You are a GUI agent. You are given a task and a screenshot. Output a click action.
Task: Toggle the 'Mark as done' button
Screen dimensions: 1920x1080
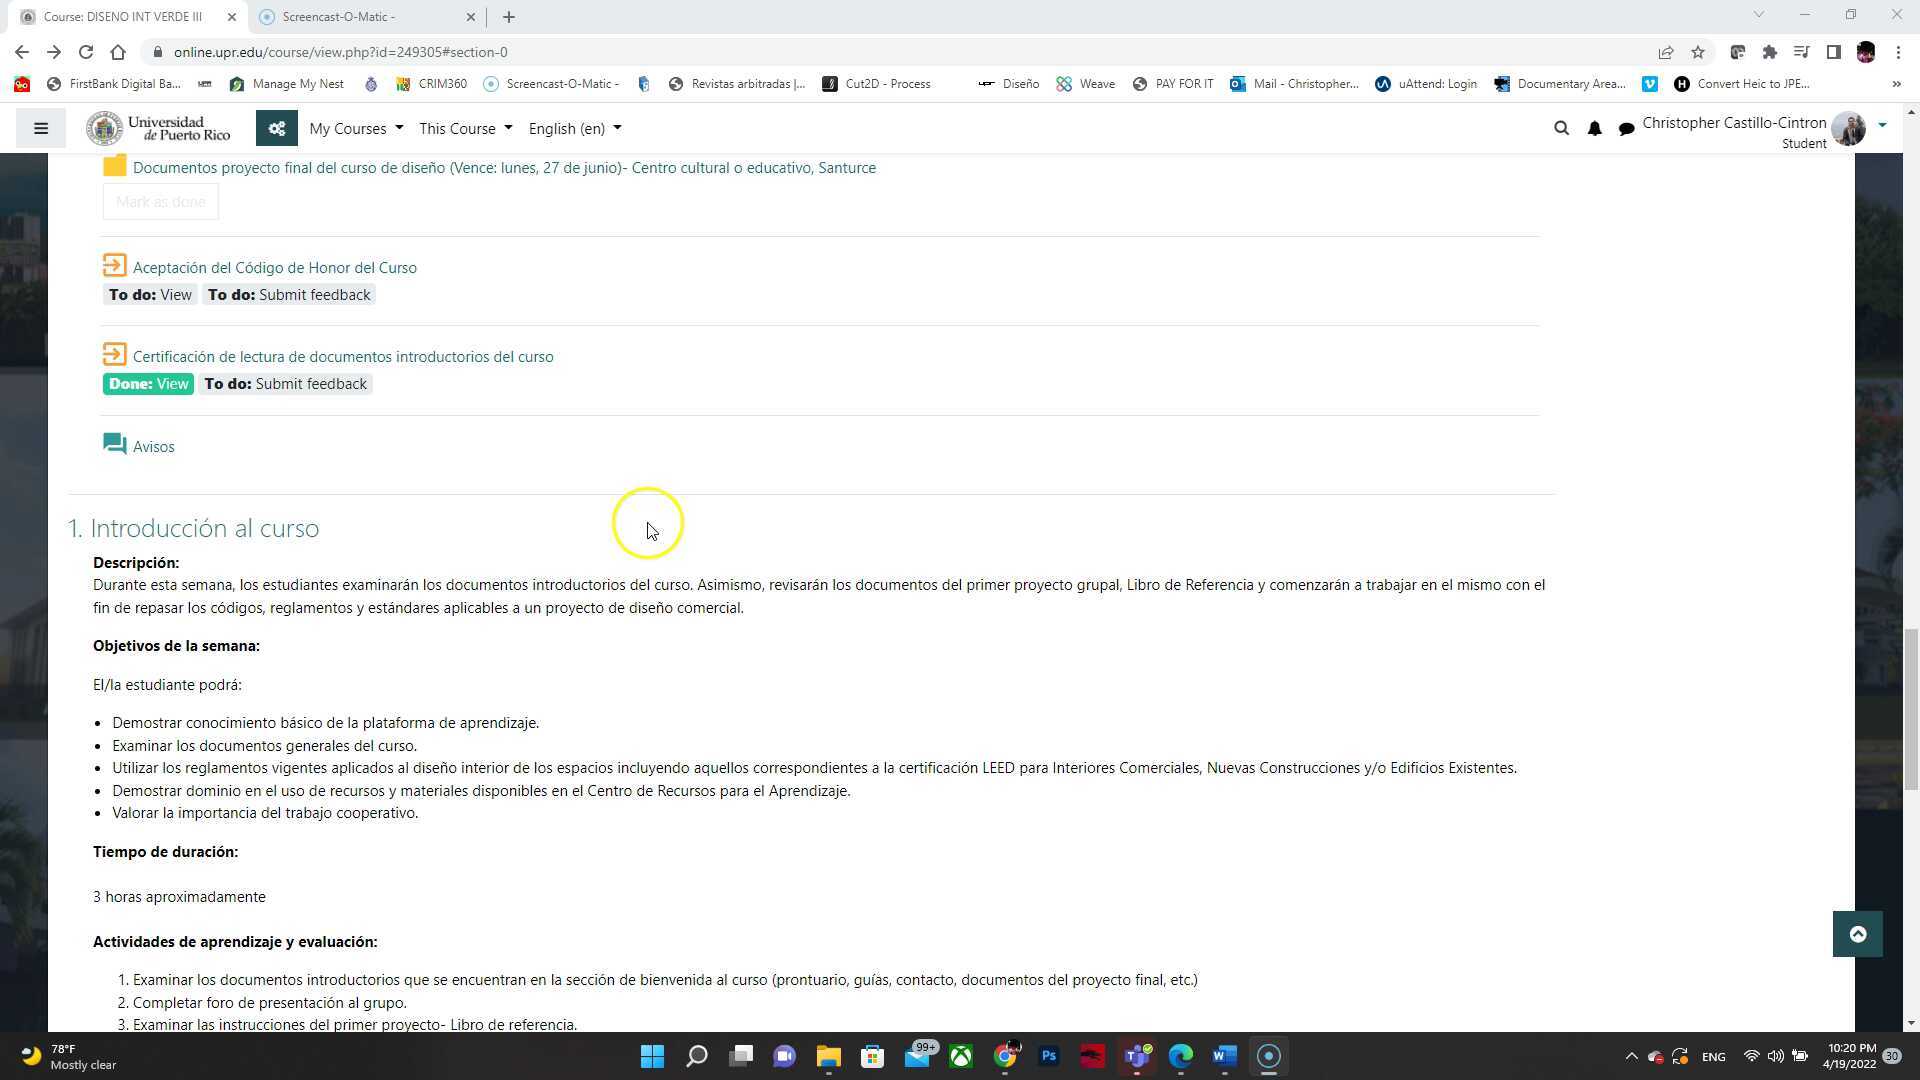pyautogui.click(x=160, y=202)
